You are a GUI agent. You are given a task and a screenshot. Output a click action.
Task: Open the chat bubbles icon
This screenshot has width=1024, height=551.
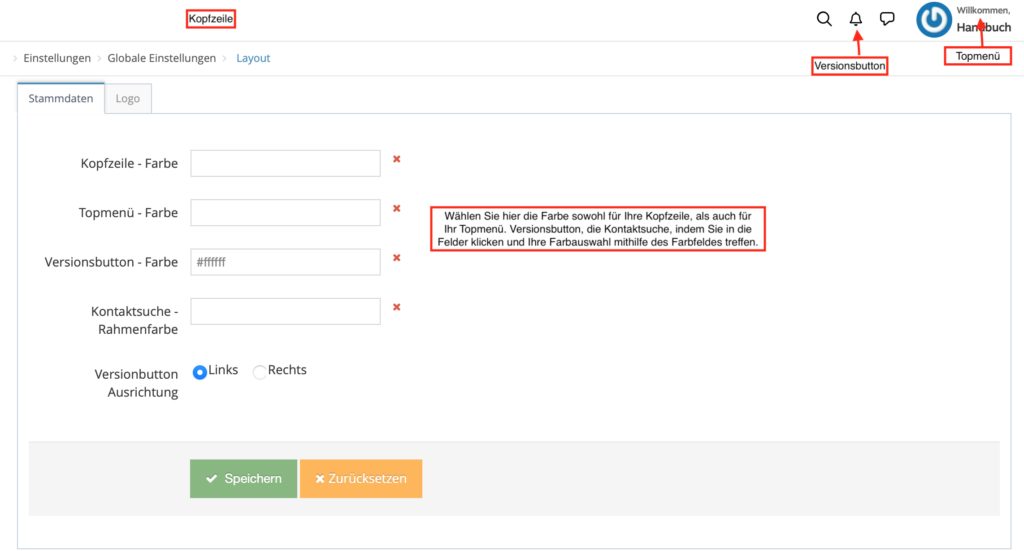(x=887, y=19)
